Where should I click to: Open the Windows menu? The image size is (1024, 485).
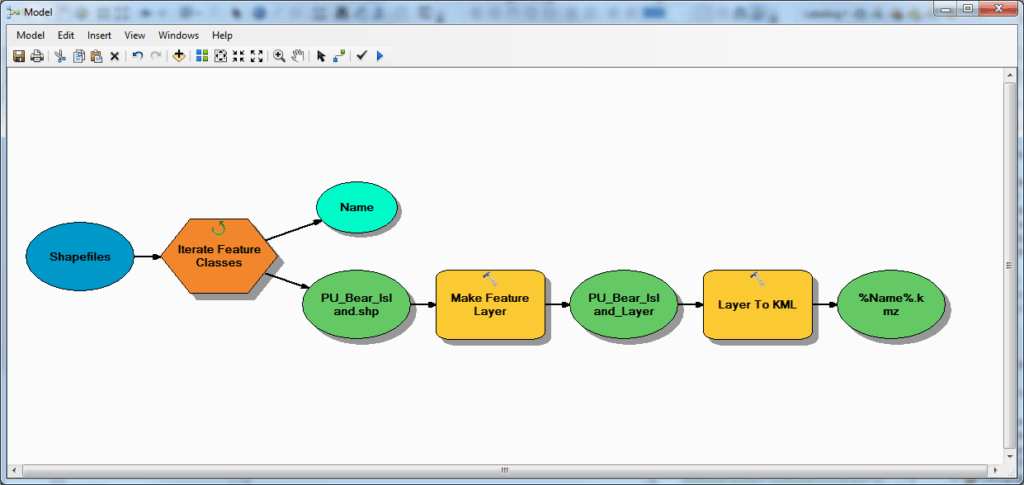(x=179, y=35)
